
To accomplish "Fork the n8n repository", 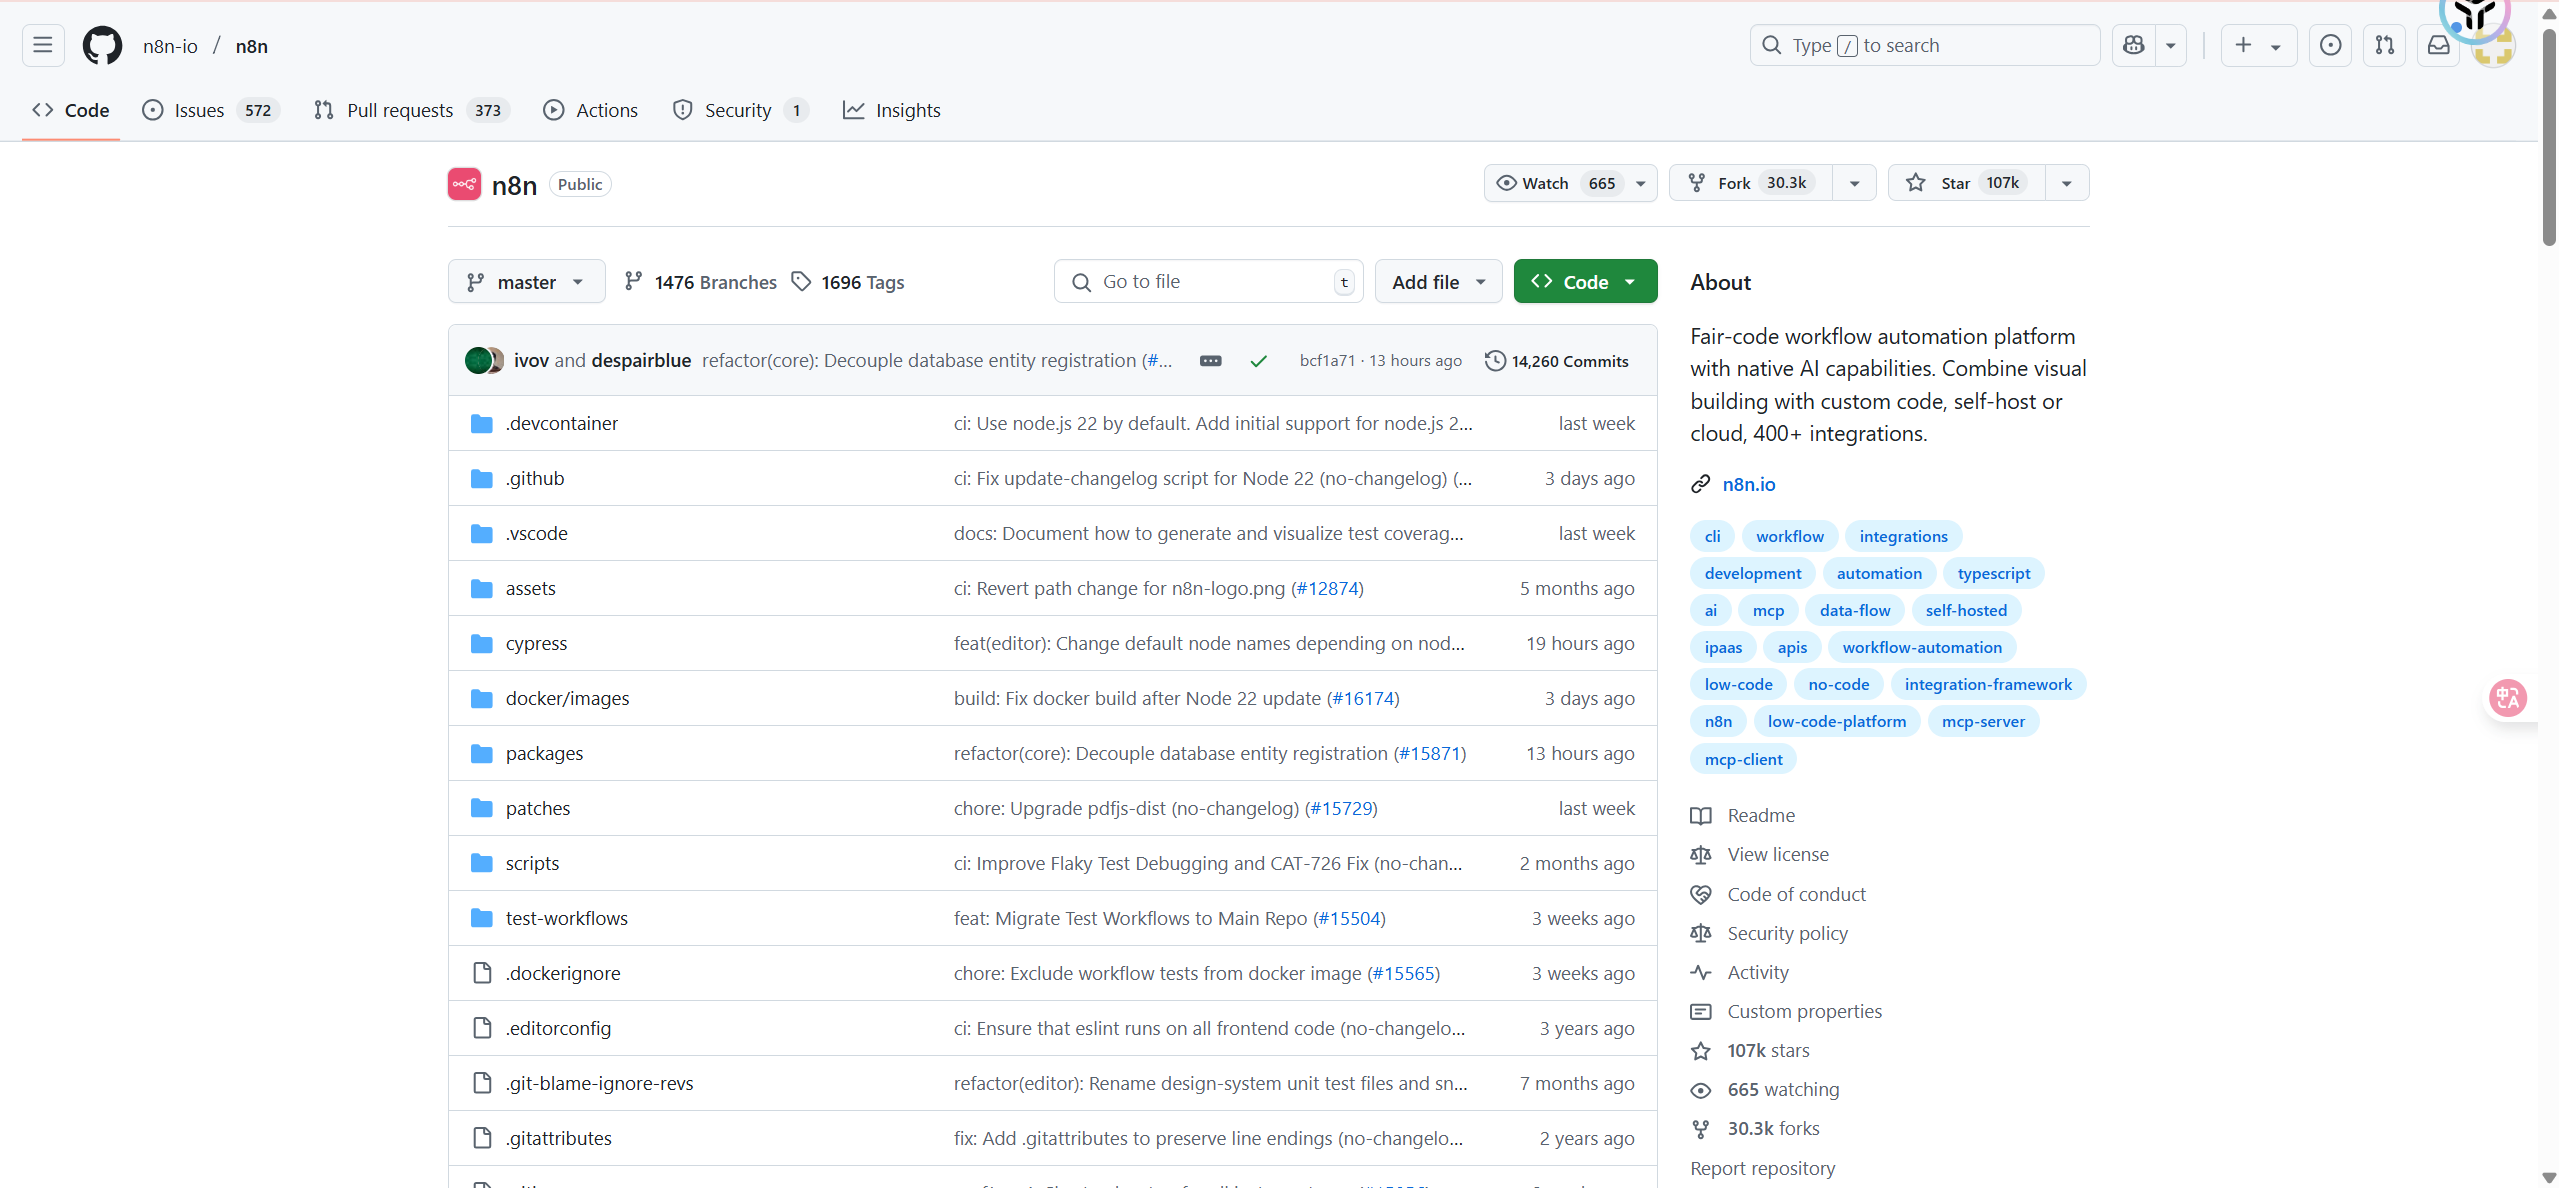I will tap(1750, 183).
